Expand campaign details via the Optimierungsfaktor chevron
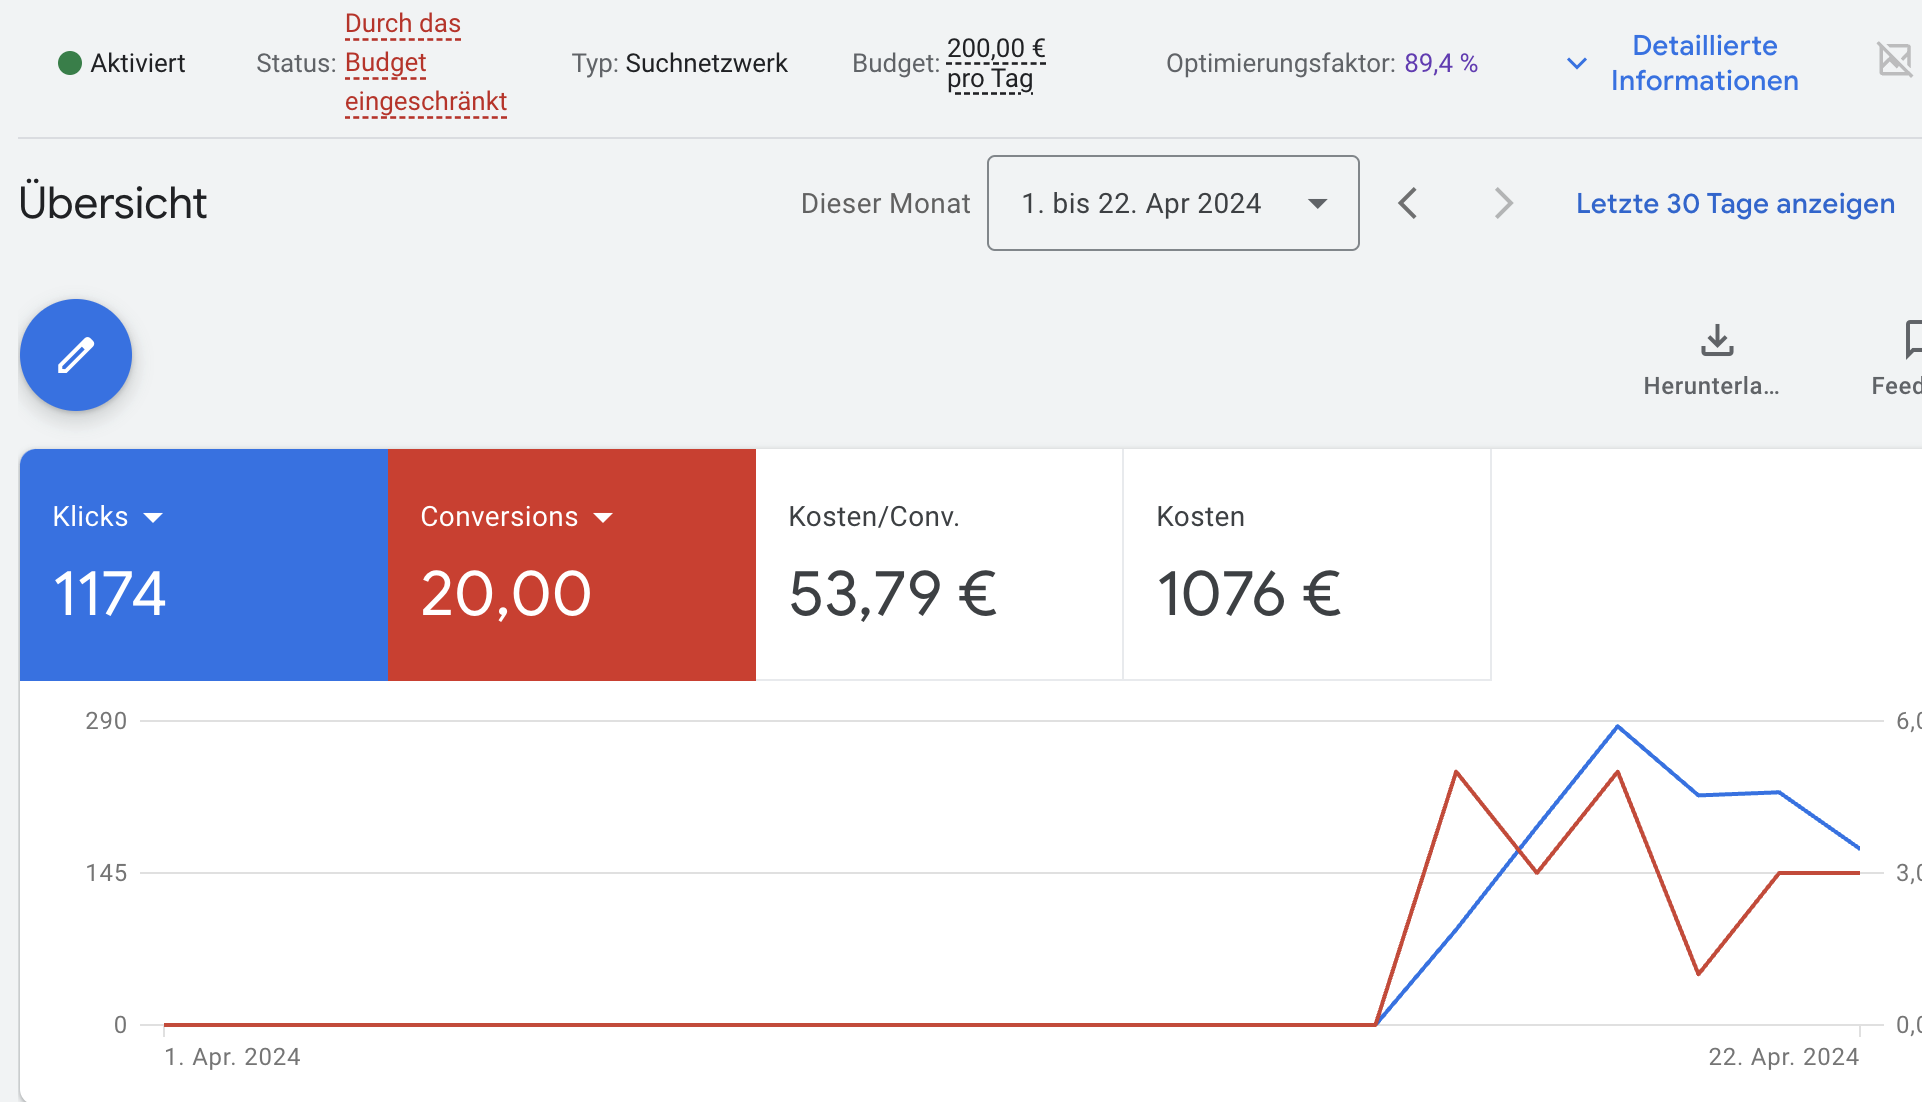Image resolution: width=1922 pixels, height=1102 pixels. tap(1576, 63)
